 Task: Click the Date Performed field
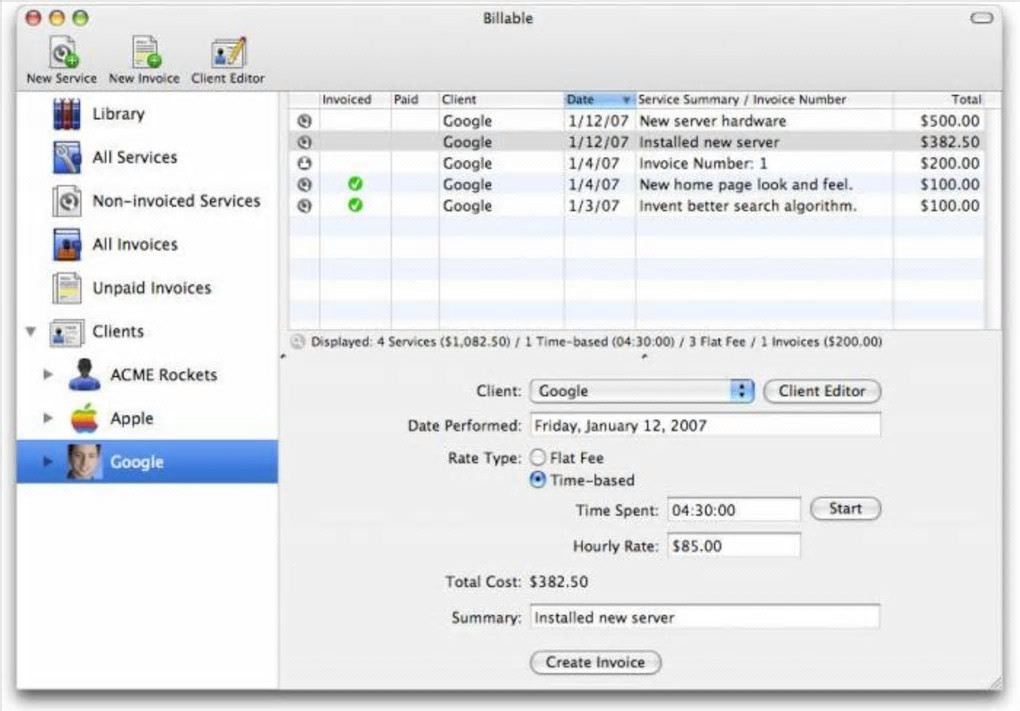click(705, 425)
